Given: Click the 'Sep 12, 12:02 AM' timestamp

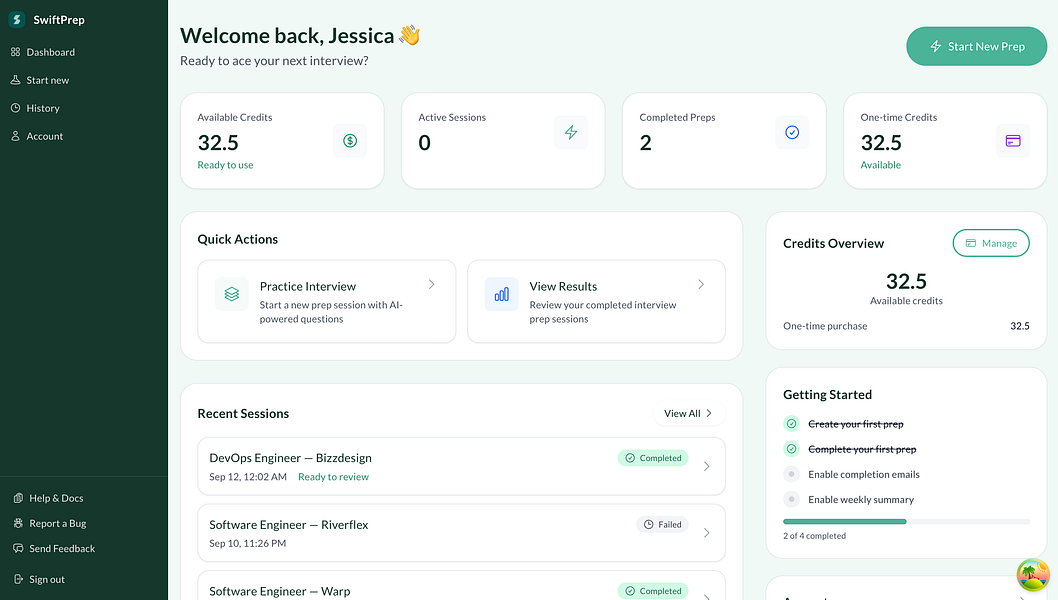Looking at the screenshot, I should coord(248,476).
